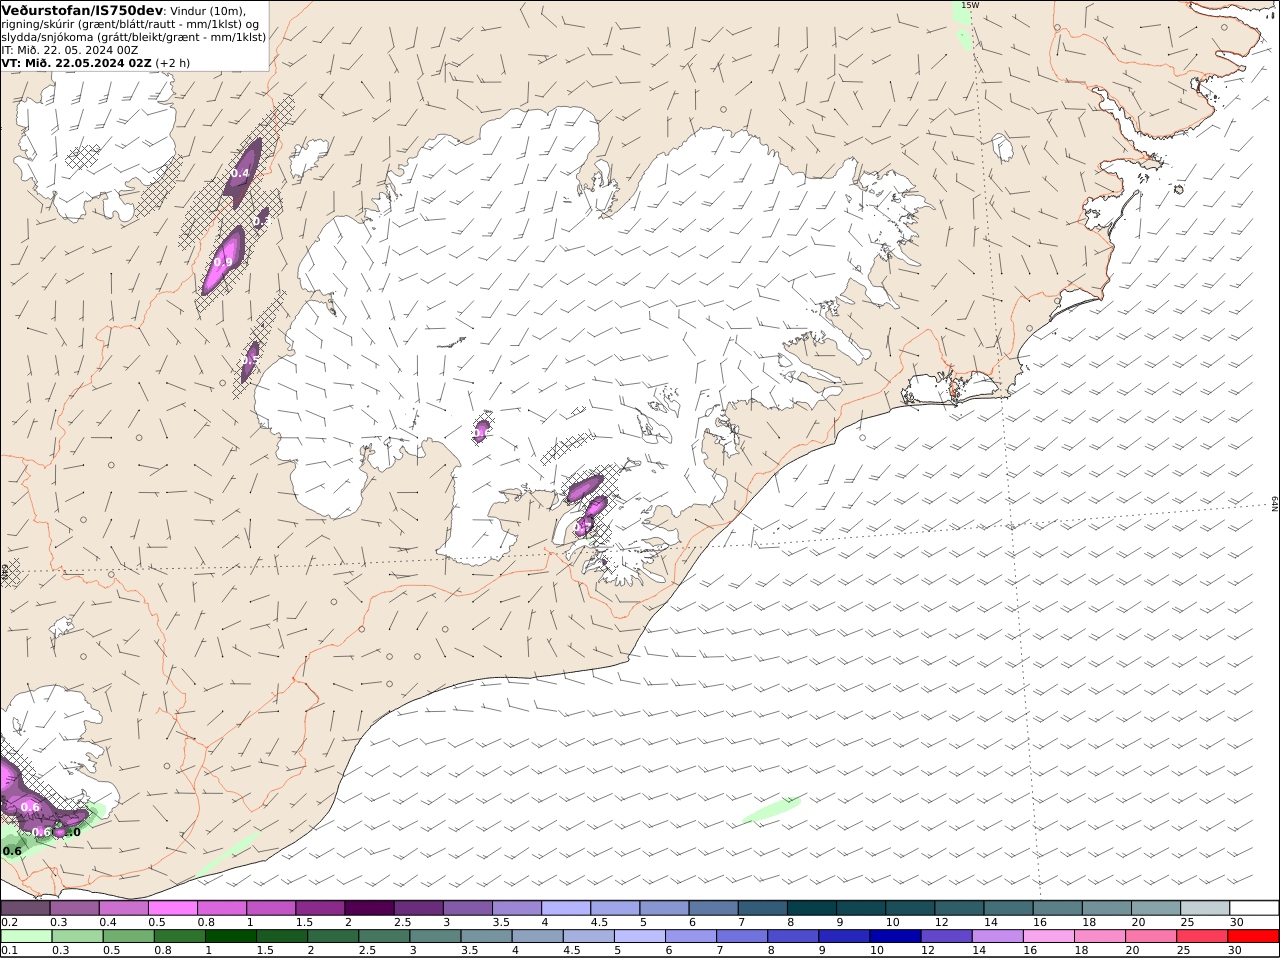
Task: Pick bottom-row blue swatch between 9 and 10
Action: (x=845, y=937)
